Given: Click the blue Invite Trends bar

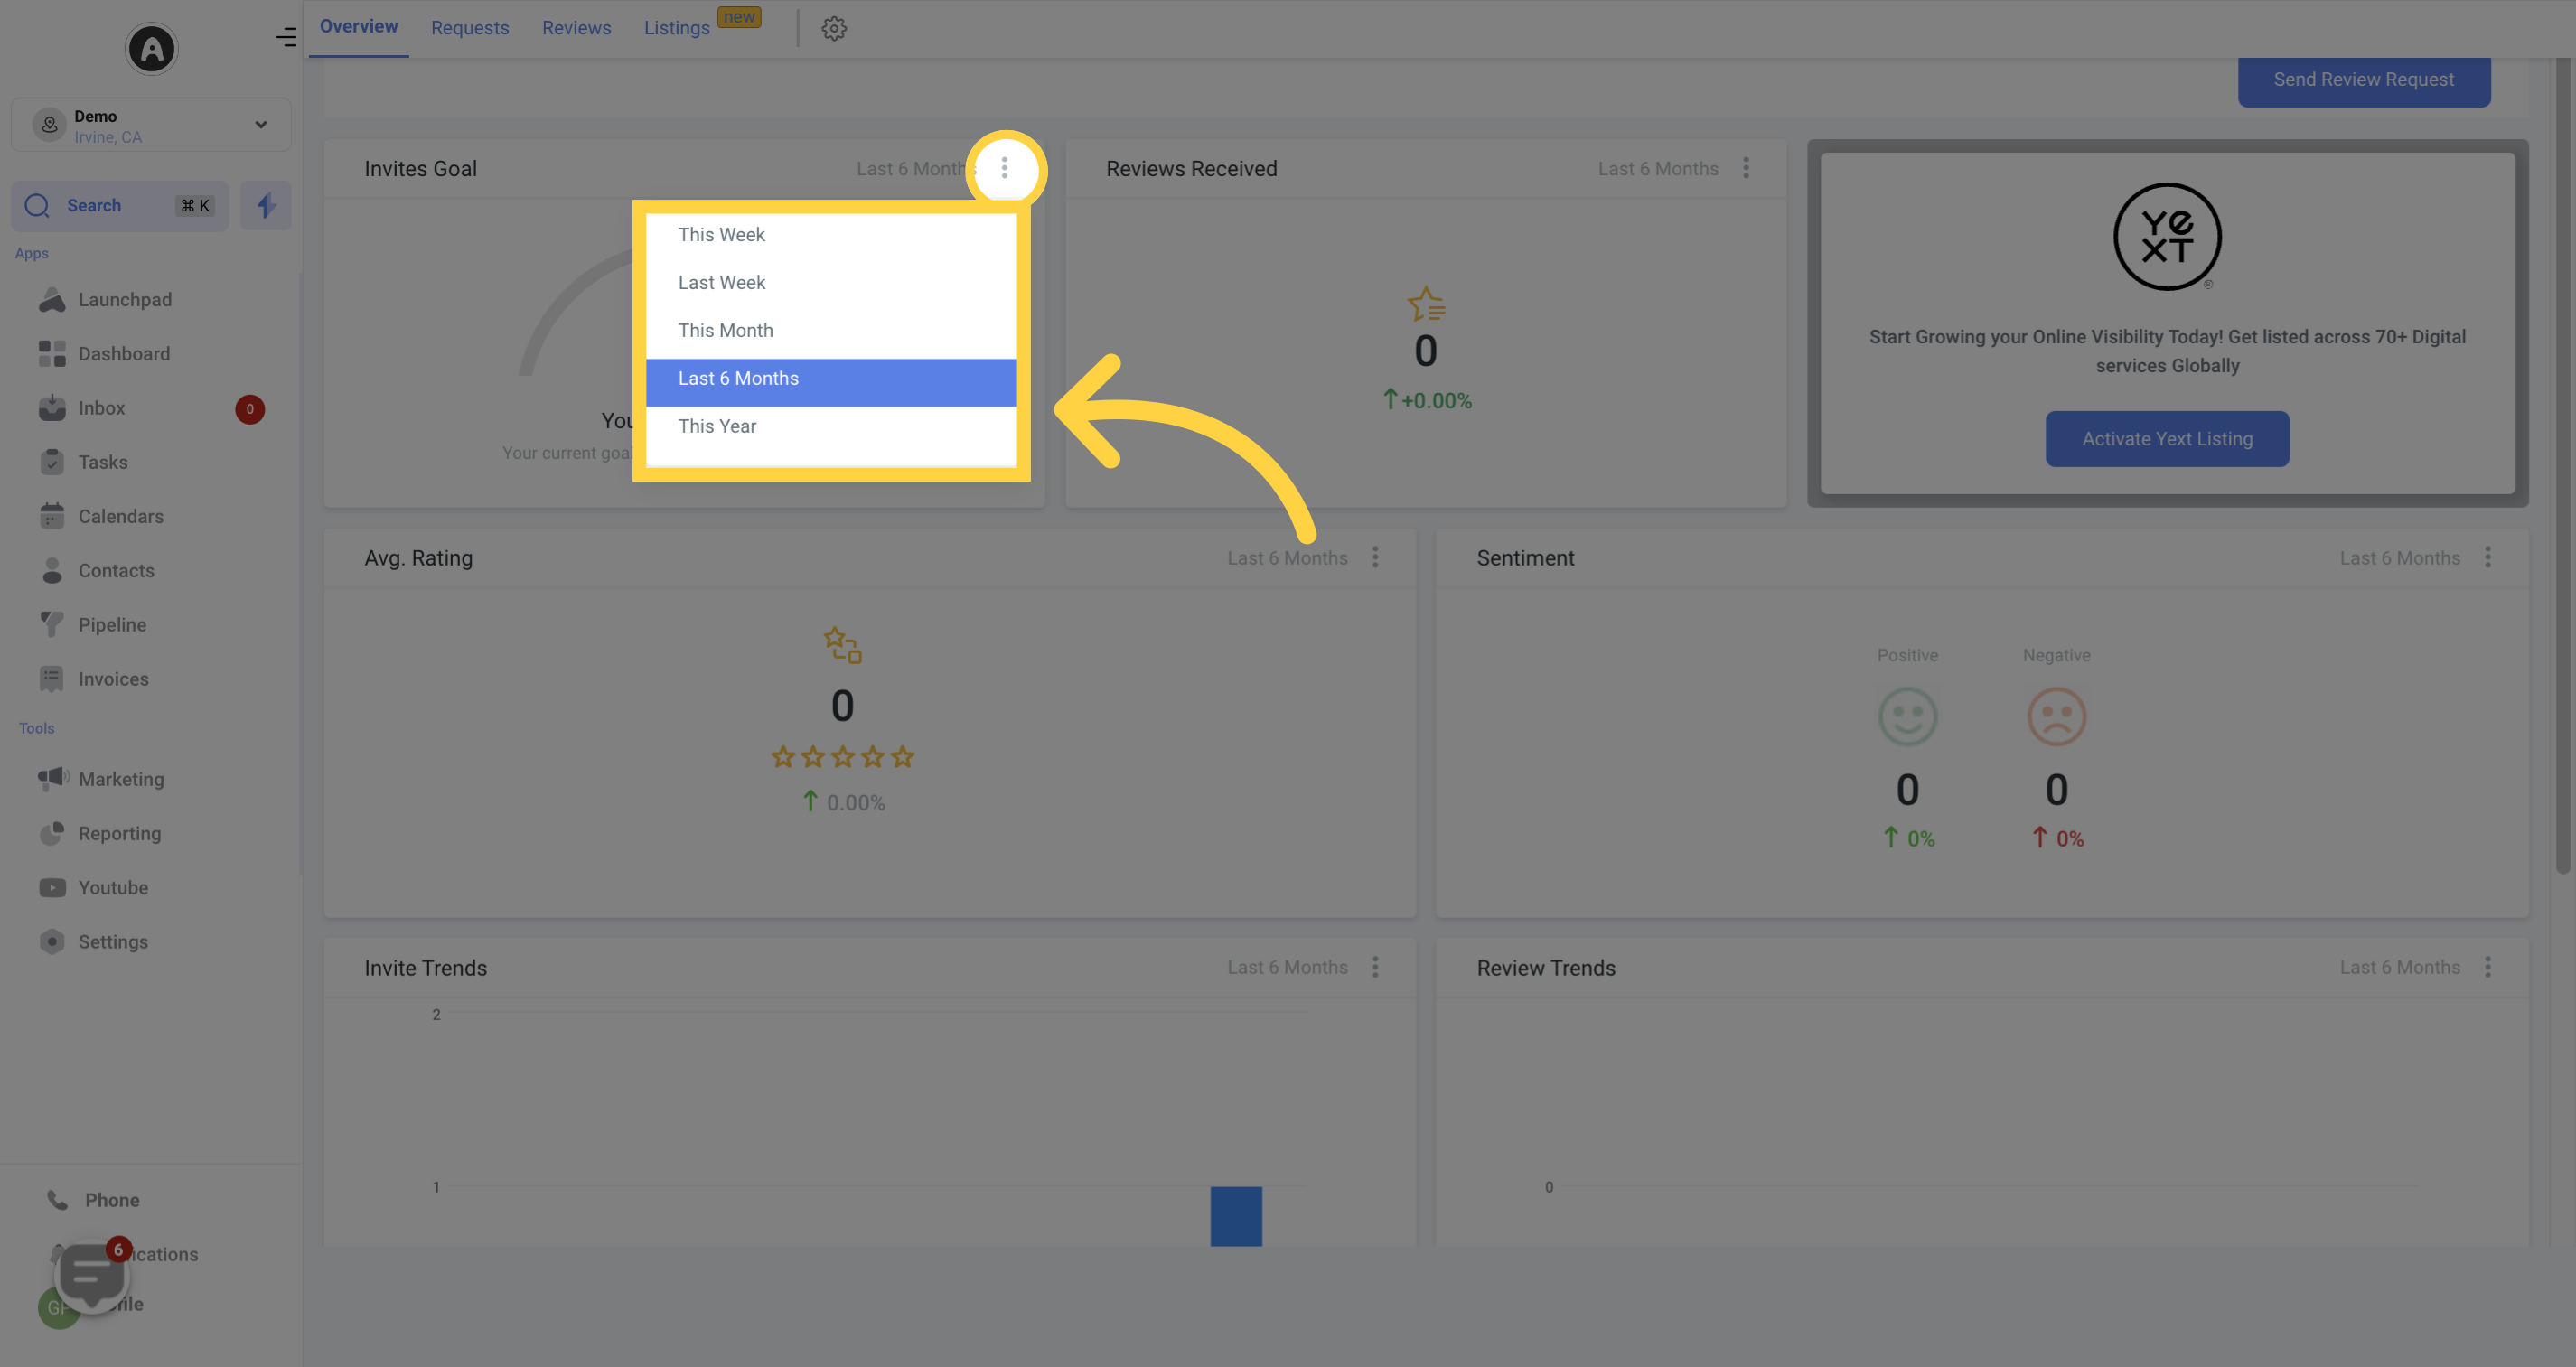Looking at the screenshot, I should 1236,1216.
